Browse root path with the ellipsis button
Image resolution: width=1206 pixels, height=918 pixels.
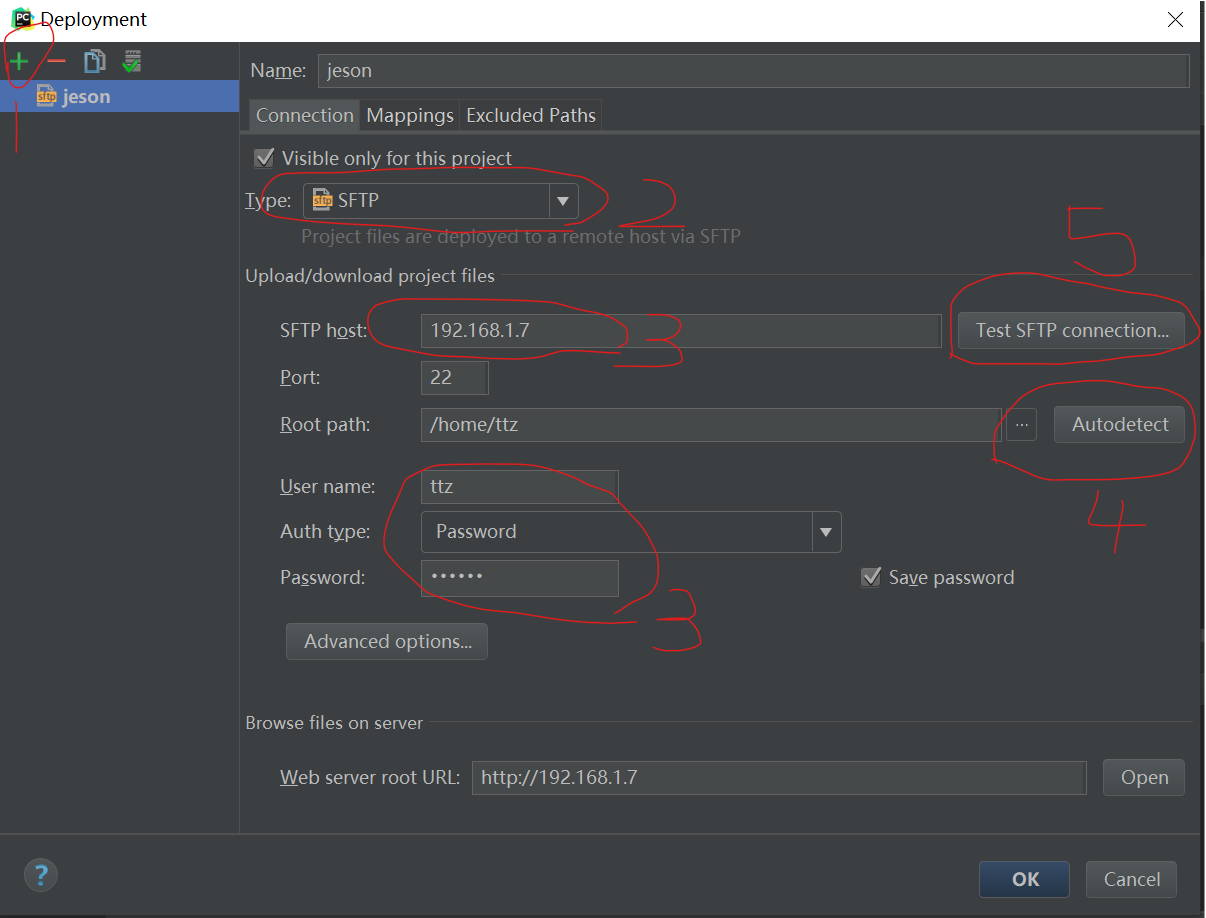click(1021, 425)
